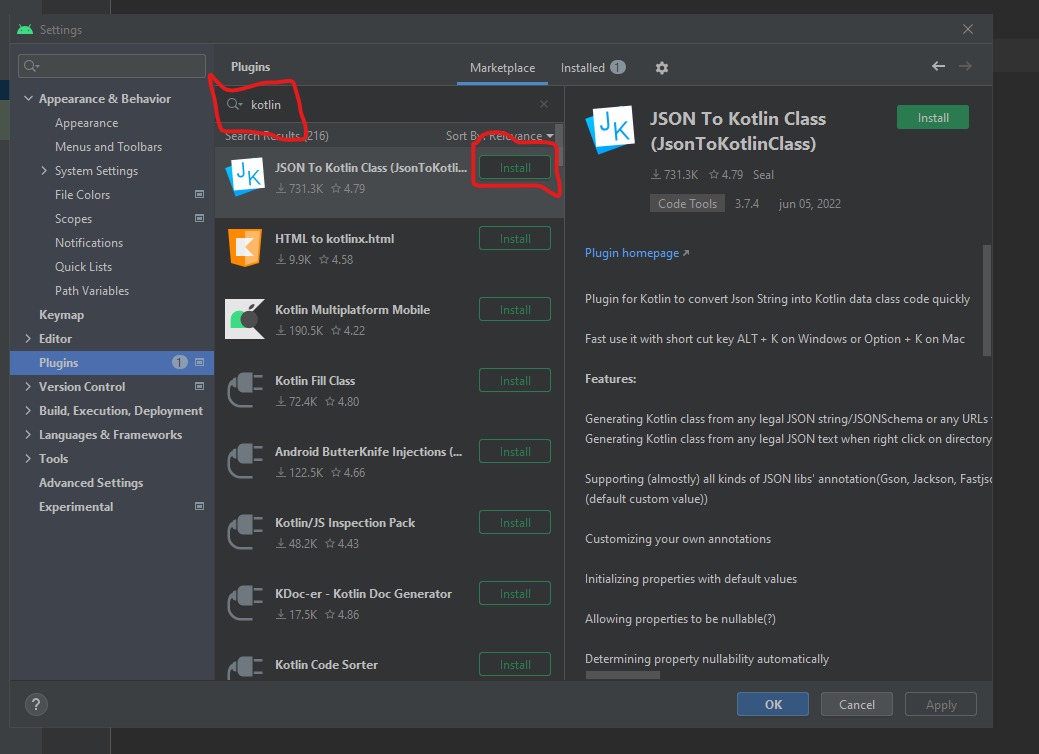
Task: Expand the System Settings tree node
Action: (x=44, y=171)
